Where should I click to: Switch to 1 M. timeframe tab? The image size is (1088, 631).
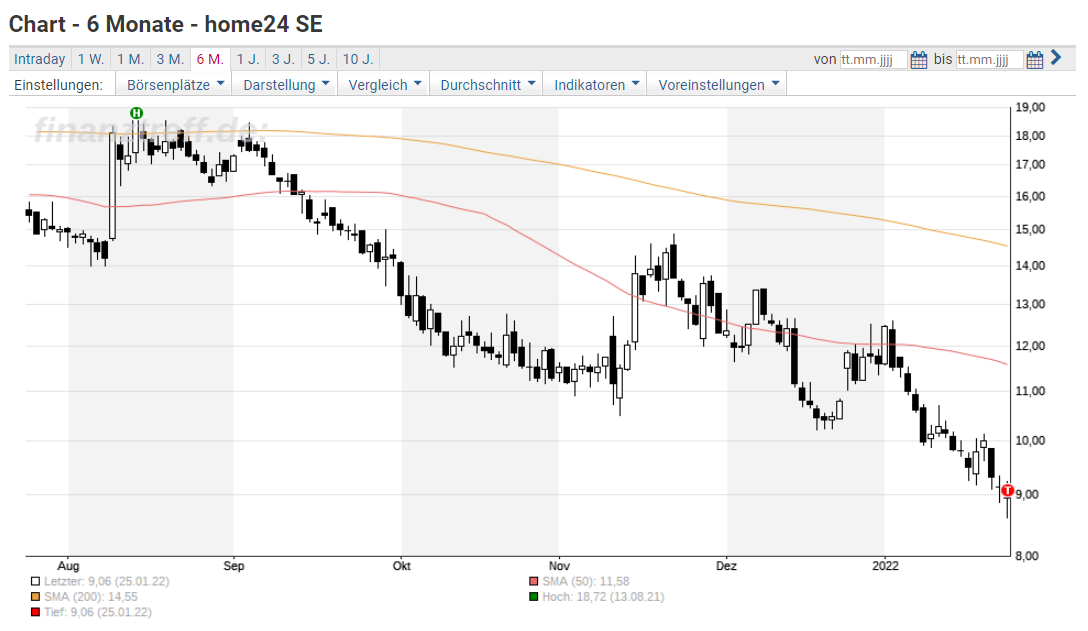point(130,59)
